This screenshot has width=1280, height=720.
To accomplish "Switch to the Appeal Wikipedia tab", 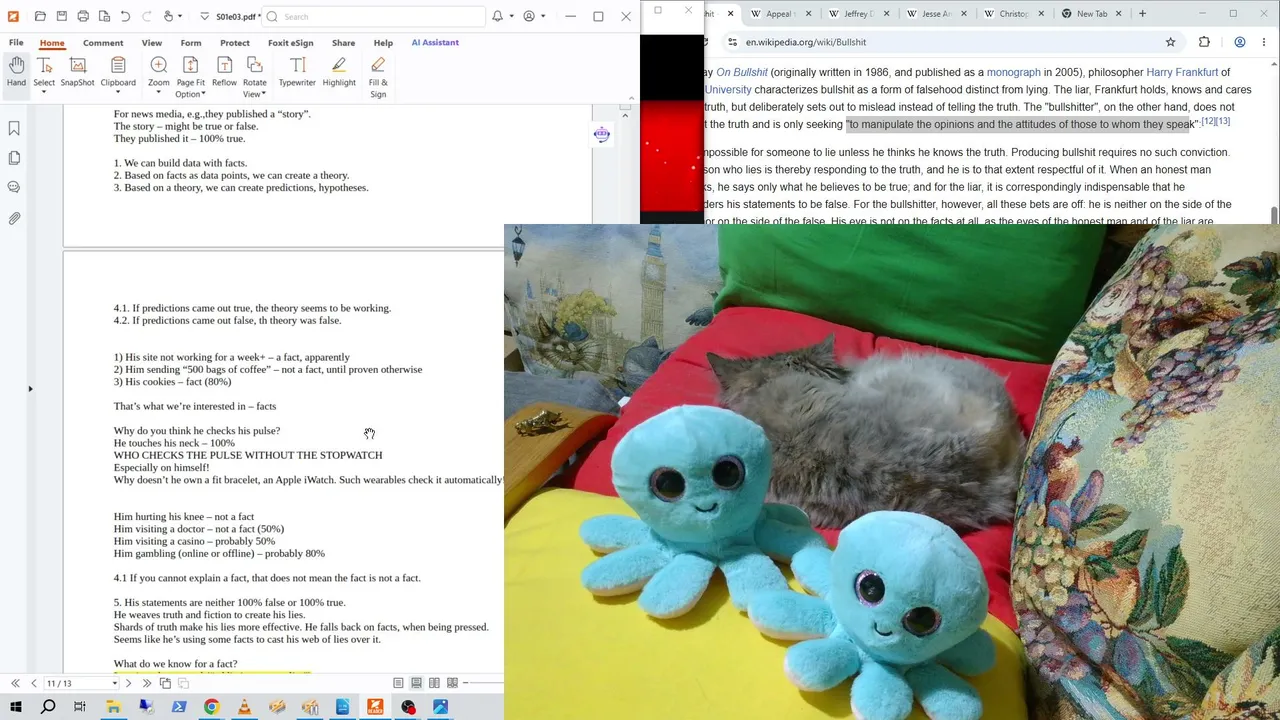I will (x=779, y=14).
